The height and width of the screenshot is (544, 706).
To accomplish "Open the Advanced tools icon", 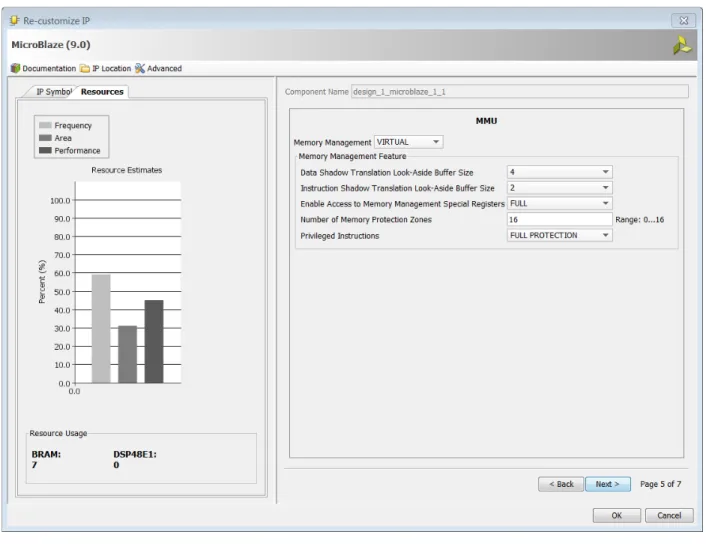I will [140, 68].
